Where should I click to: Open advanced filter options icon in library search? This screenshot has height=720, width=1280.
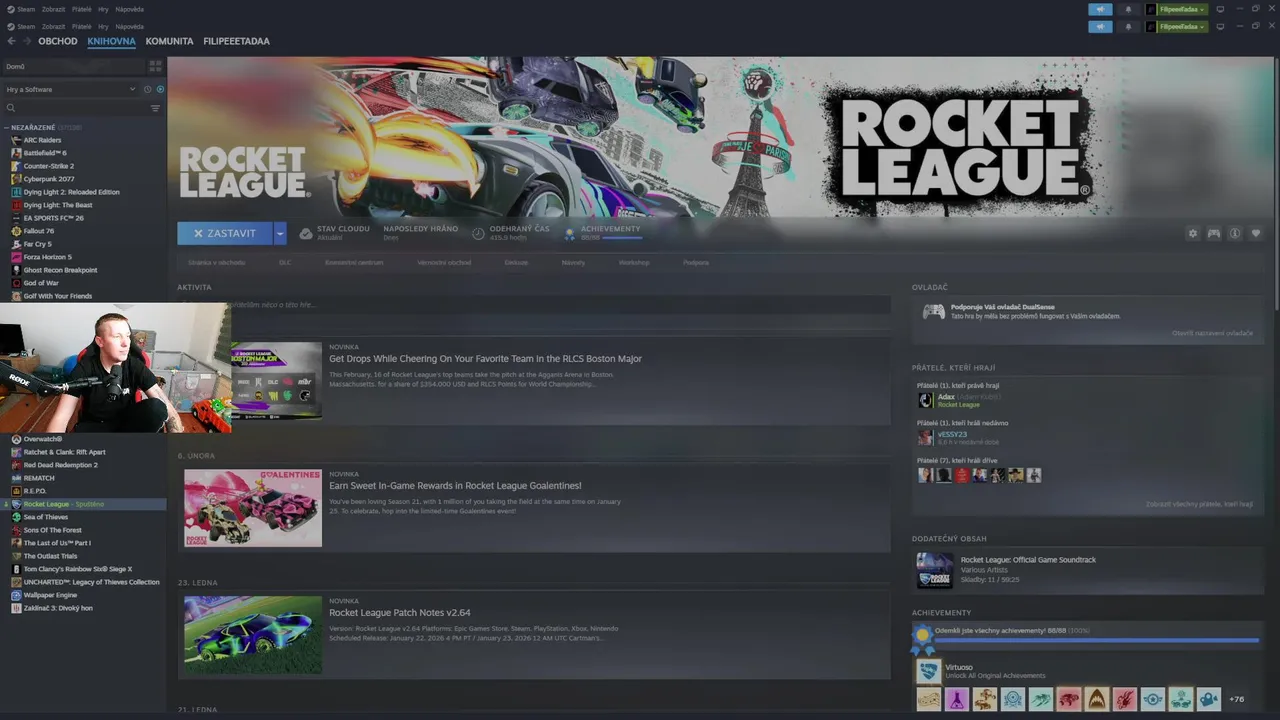click(x=155, y=108)
